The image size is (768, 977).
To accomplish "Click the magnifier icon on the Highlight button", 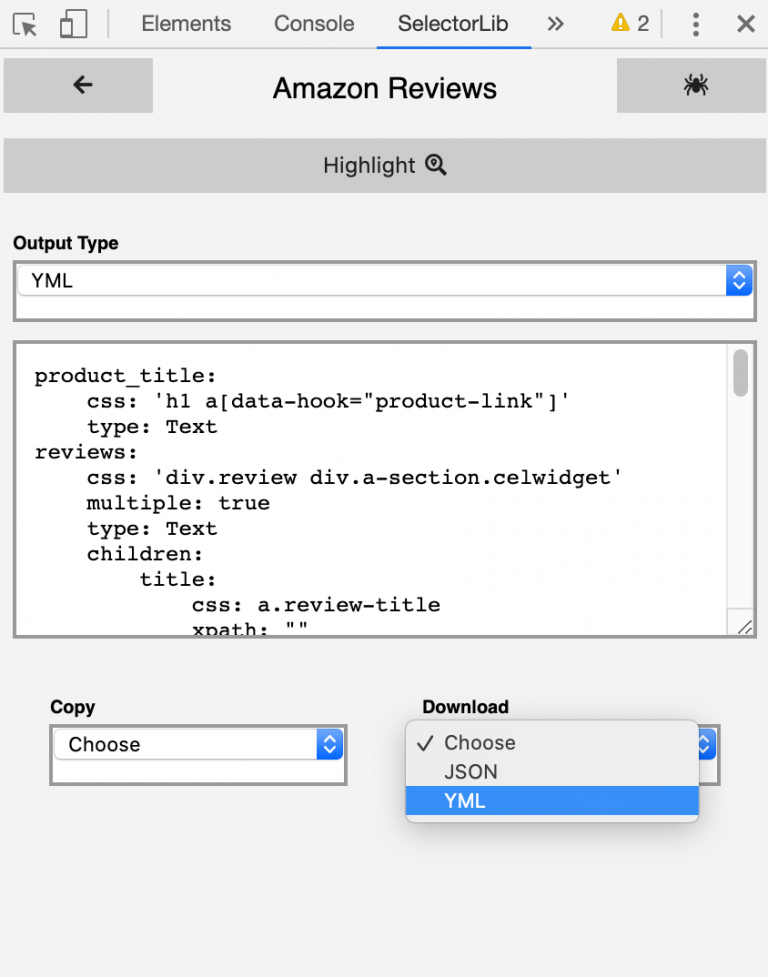I will click(434, 164).
